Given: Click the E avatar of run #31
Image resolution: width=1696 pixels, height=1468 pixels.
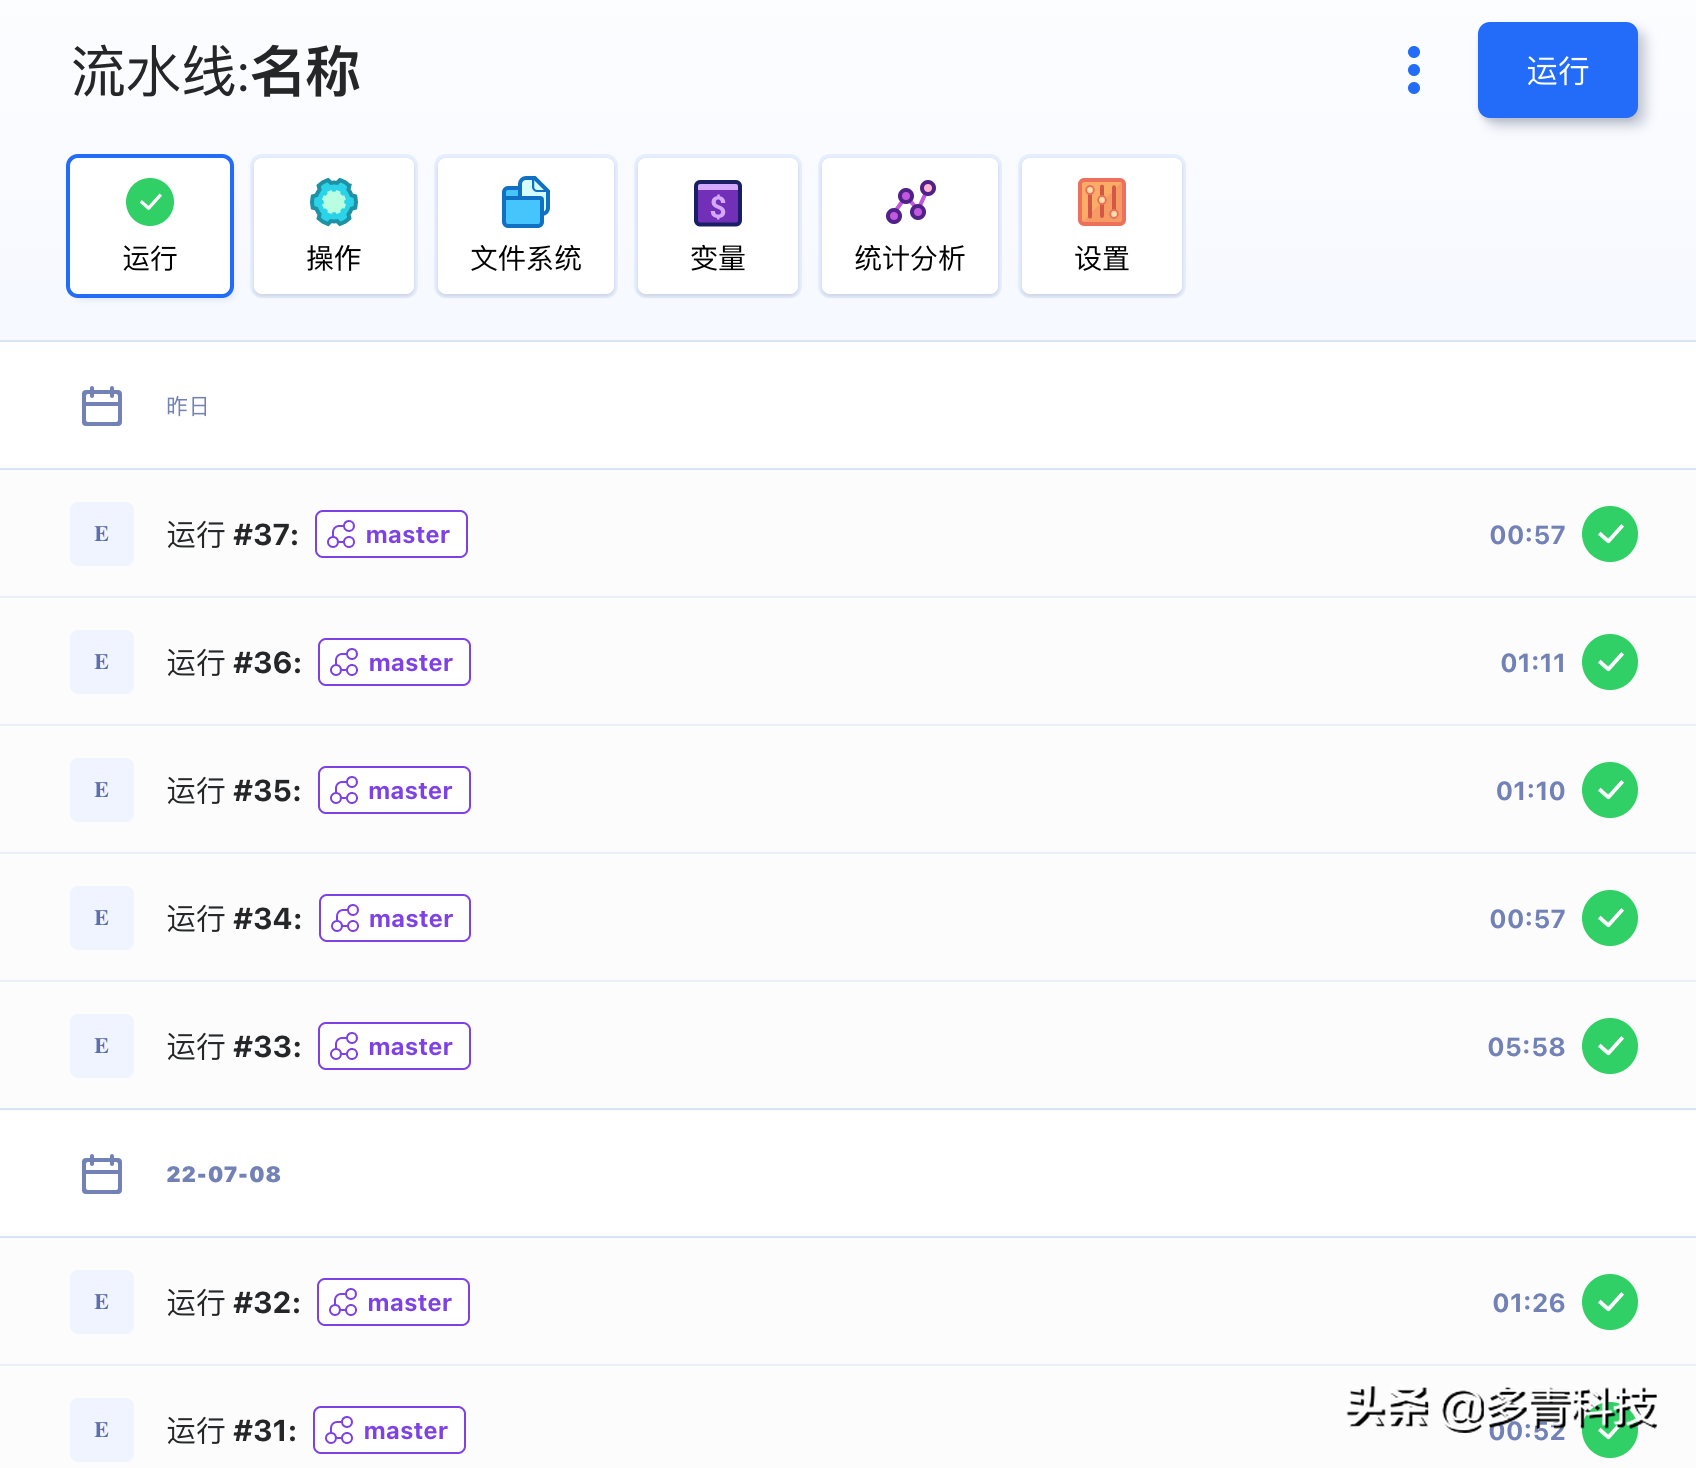Looking at the screenshot, I should pos(102,1430).
